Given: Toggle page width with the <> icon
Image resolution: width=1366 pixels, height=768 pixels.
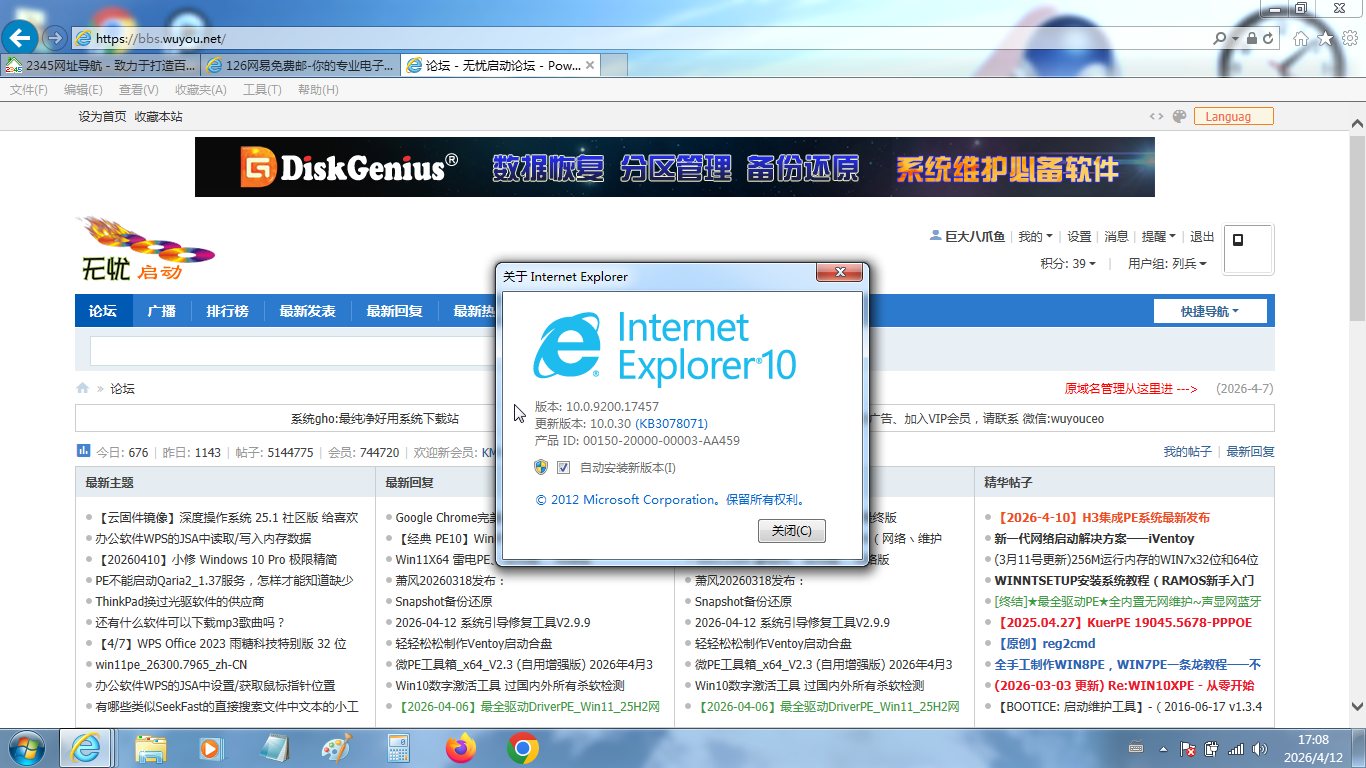Looking at the screenshot, I should (1156, 116).
